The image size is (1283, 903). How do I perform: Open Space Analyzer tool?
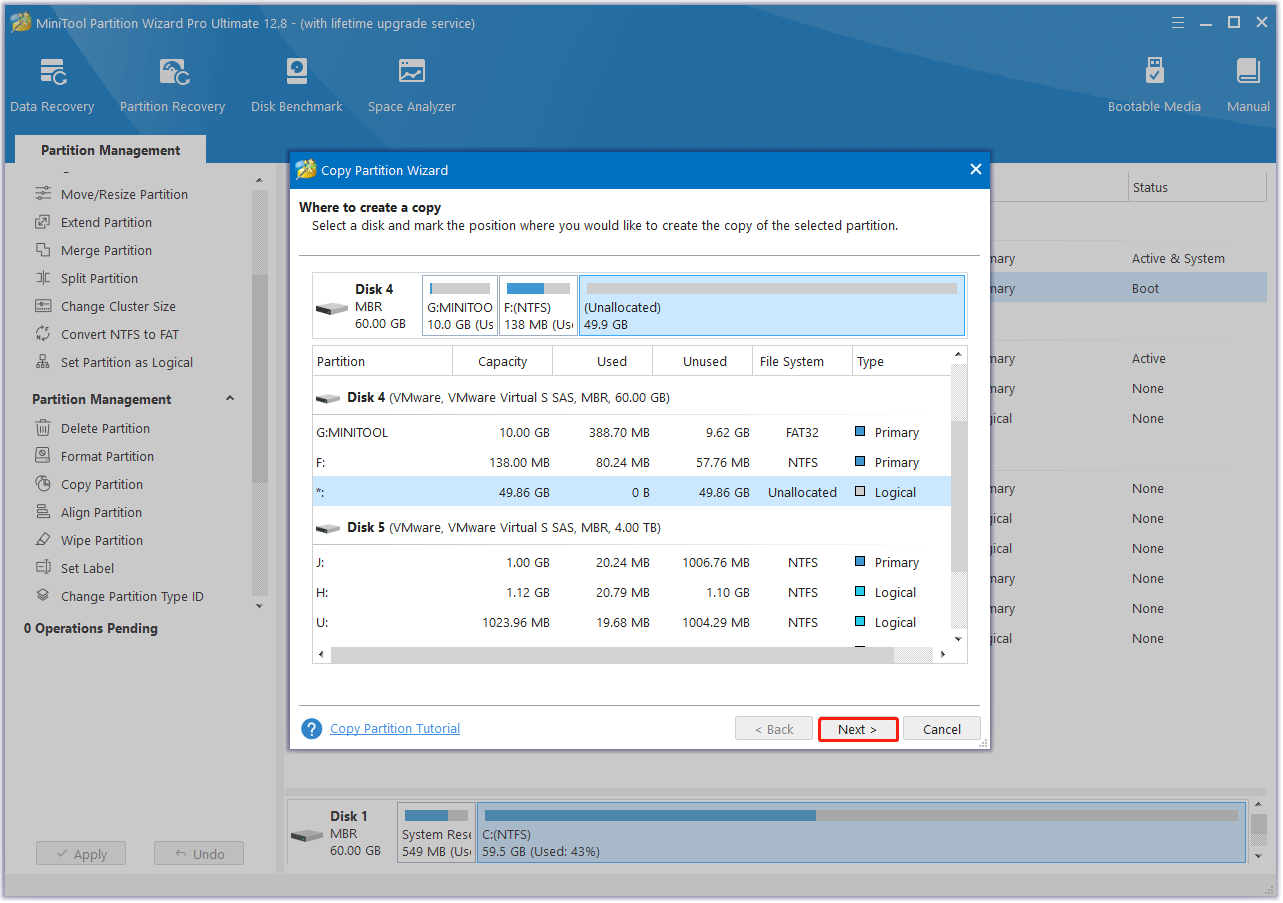pyautogui.click(x=411, y=85)
